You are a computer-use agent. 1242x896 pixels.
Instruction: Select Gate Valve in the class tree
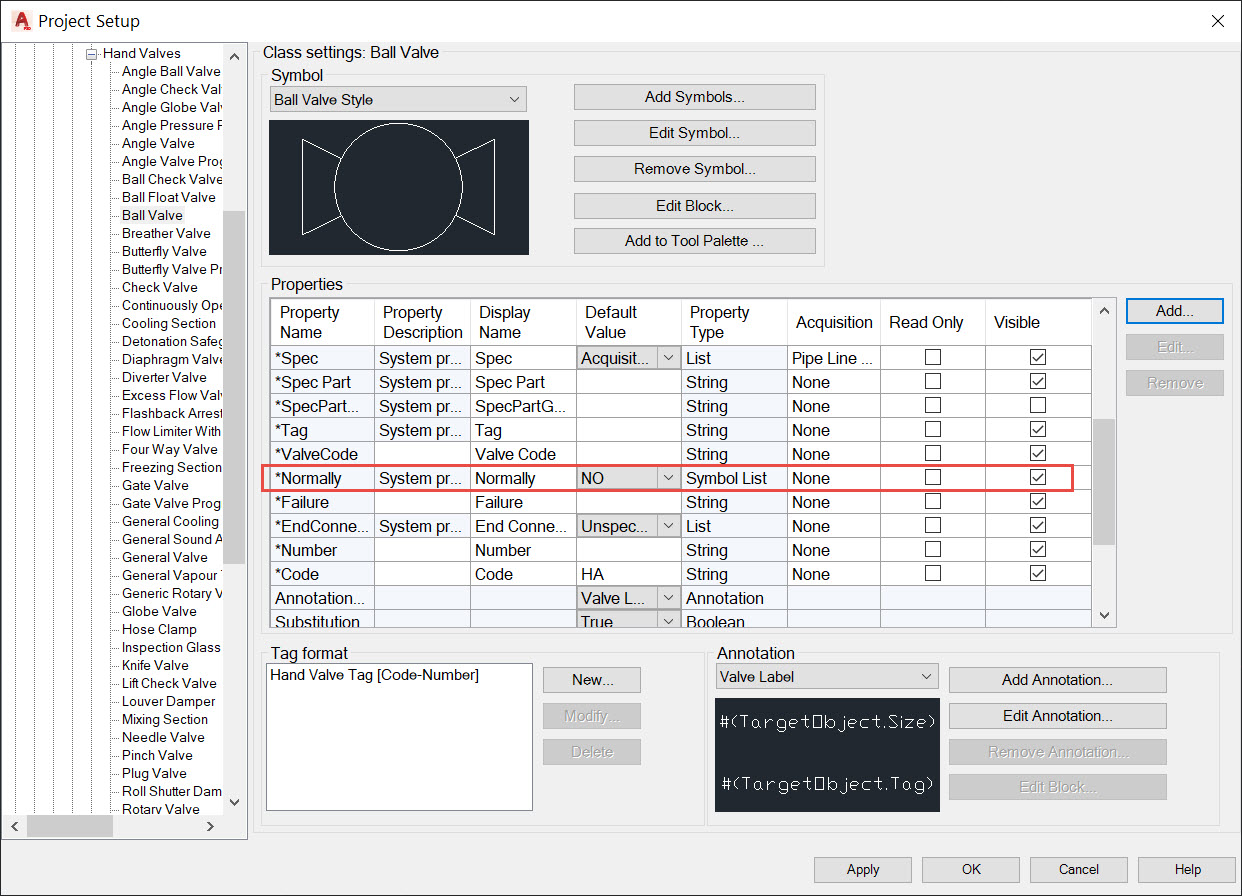(x=155, y=485)
